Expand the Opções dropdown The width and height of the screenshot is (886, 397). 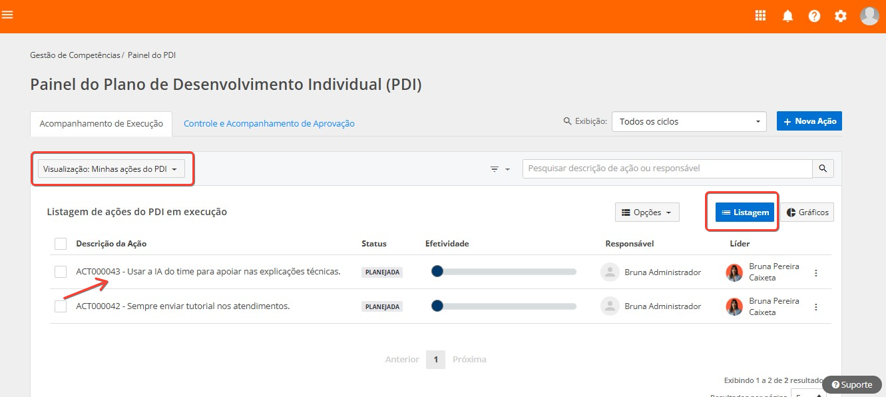tap(647, 212)
